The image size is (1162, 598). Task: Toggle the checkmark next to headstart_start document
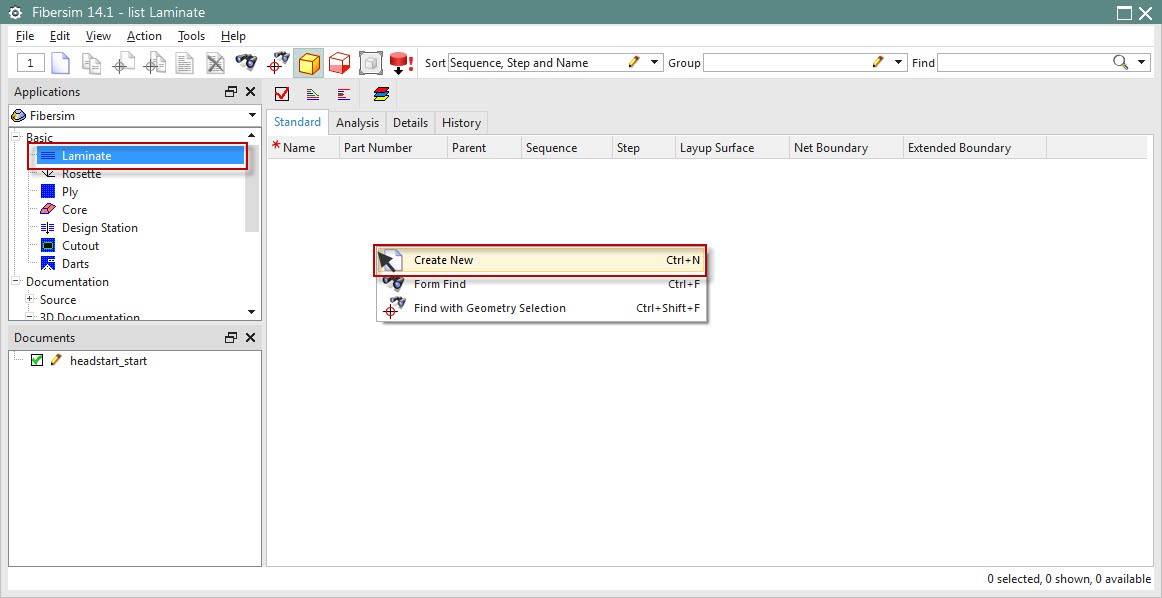[37, 360]
